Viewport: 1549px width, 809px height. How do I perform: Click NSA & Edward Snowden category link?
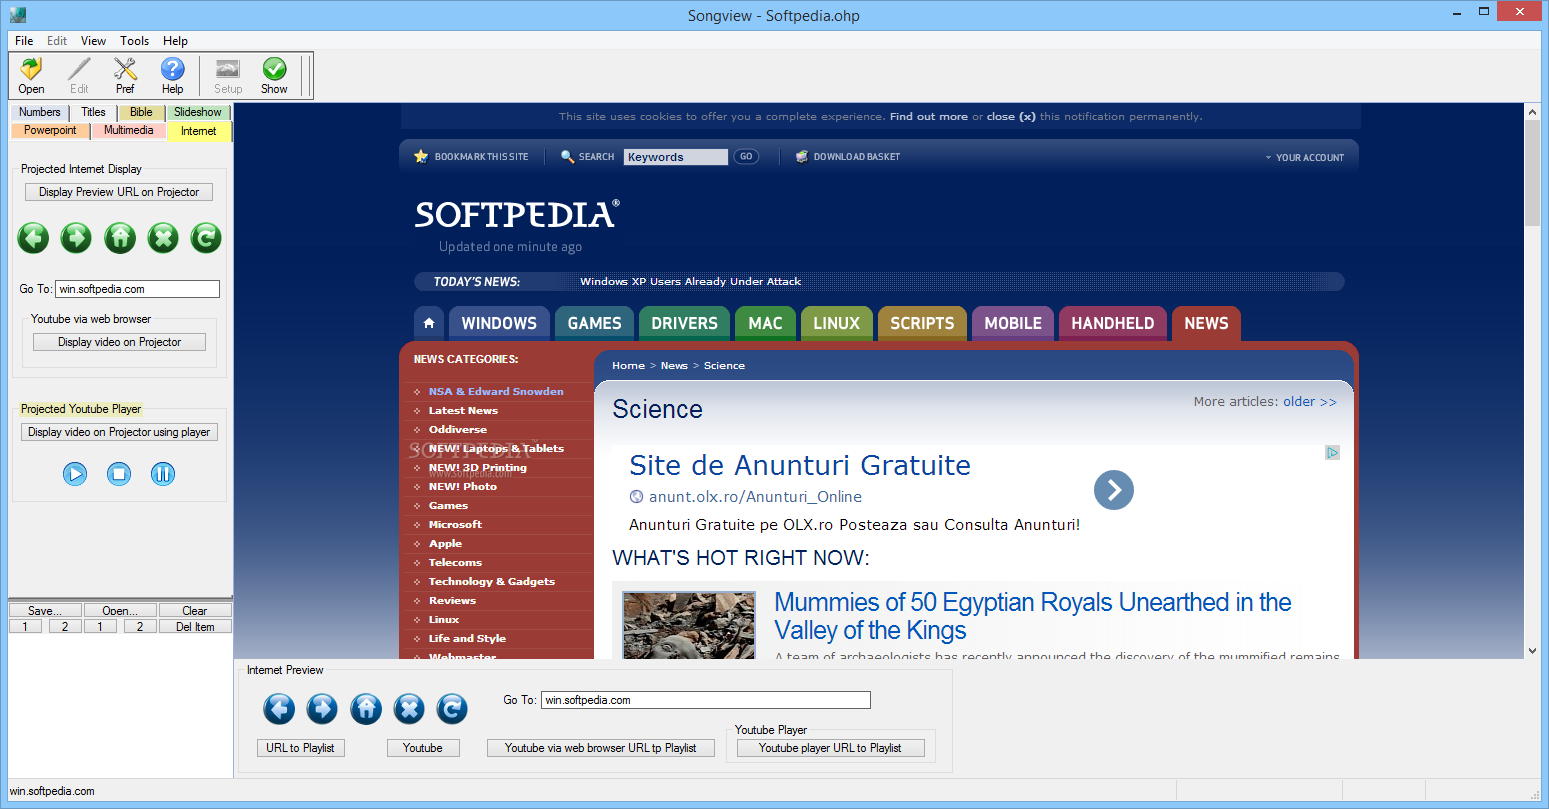[x=496, y=392]
